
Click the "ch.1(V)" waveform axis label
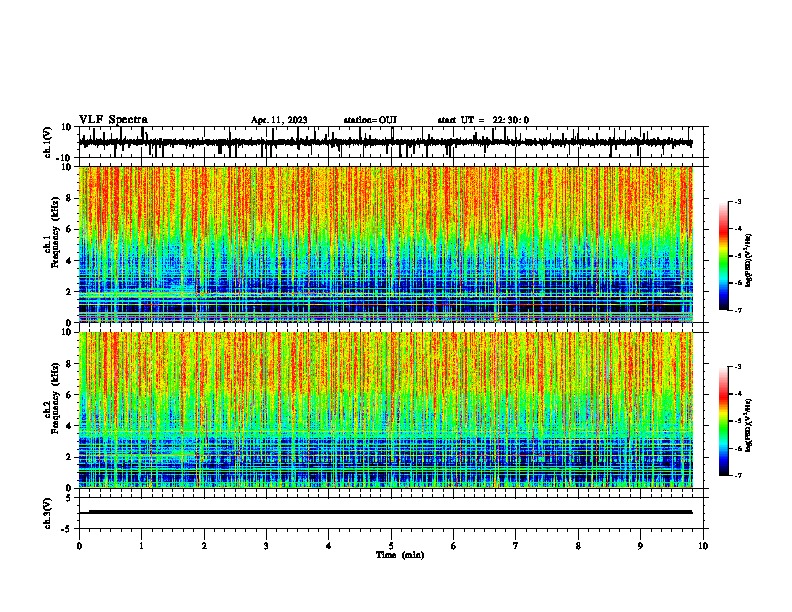pyautogui.click(x=48, y=142)
